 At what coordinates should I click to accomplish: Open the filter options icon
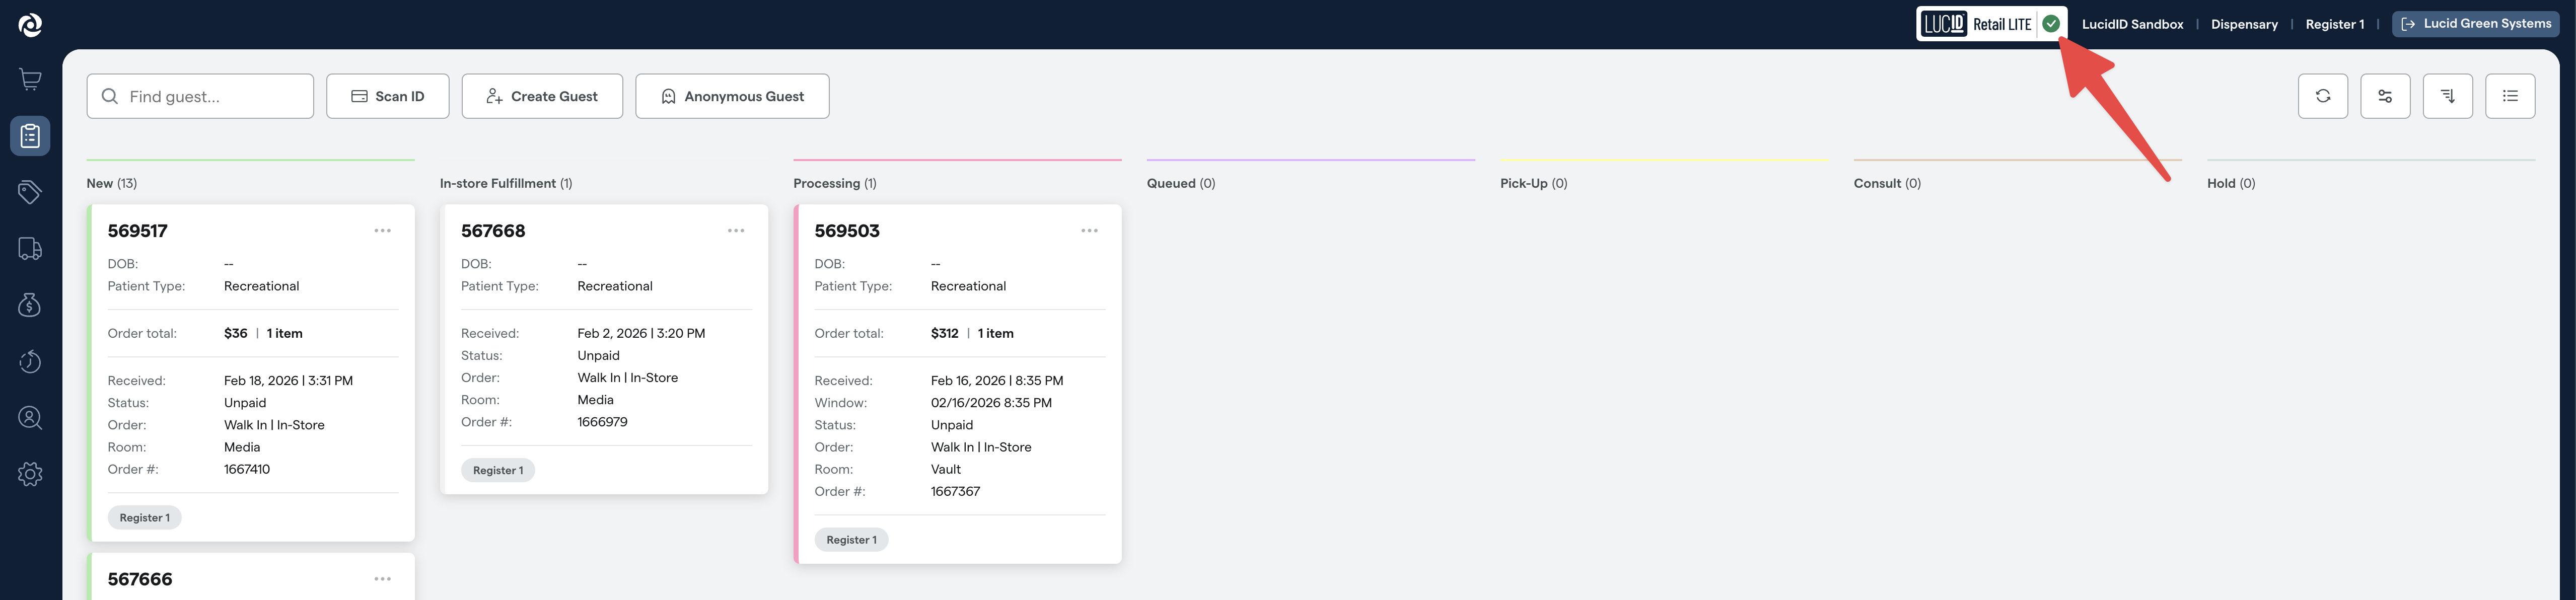2386,96
